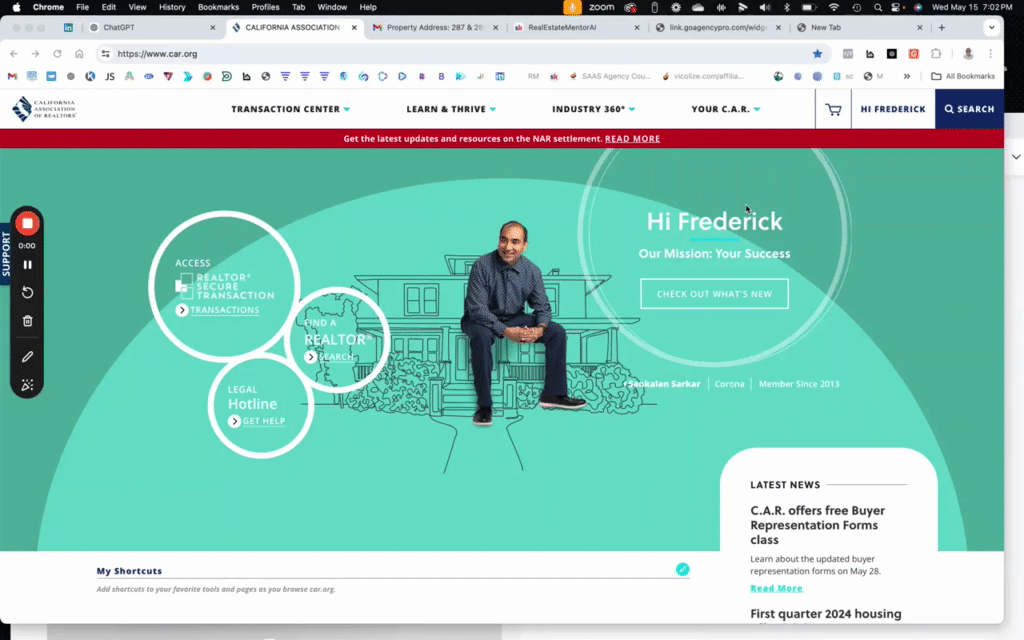
Task: Expand the Your C.A.R. menu
Action: (x=726, y=109)
